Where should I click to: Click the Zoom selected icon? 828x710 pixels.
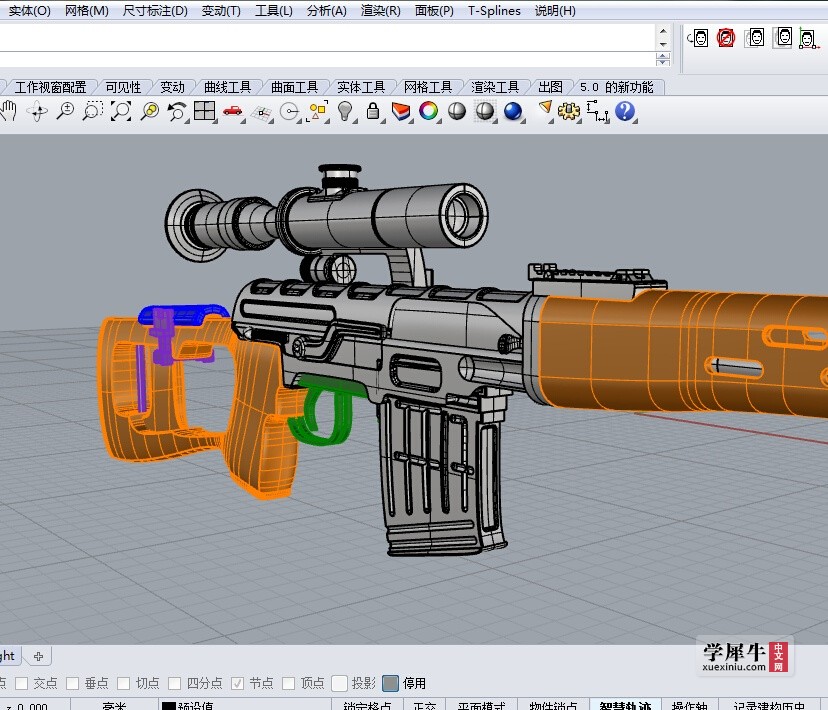click(x=150, y=111)
